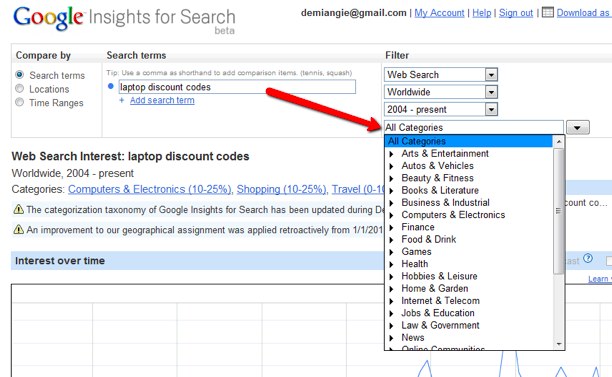Click the Download as spreadsheet icon
612x377 pixels.
click(548, 12)
